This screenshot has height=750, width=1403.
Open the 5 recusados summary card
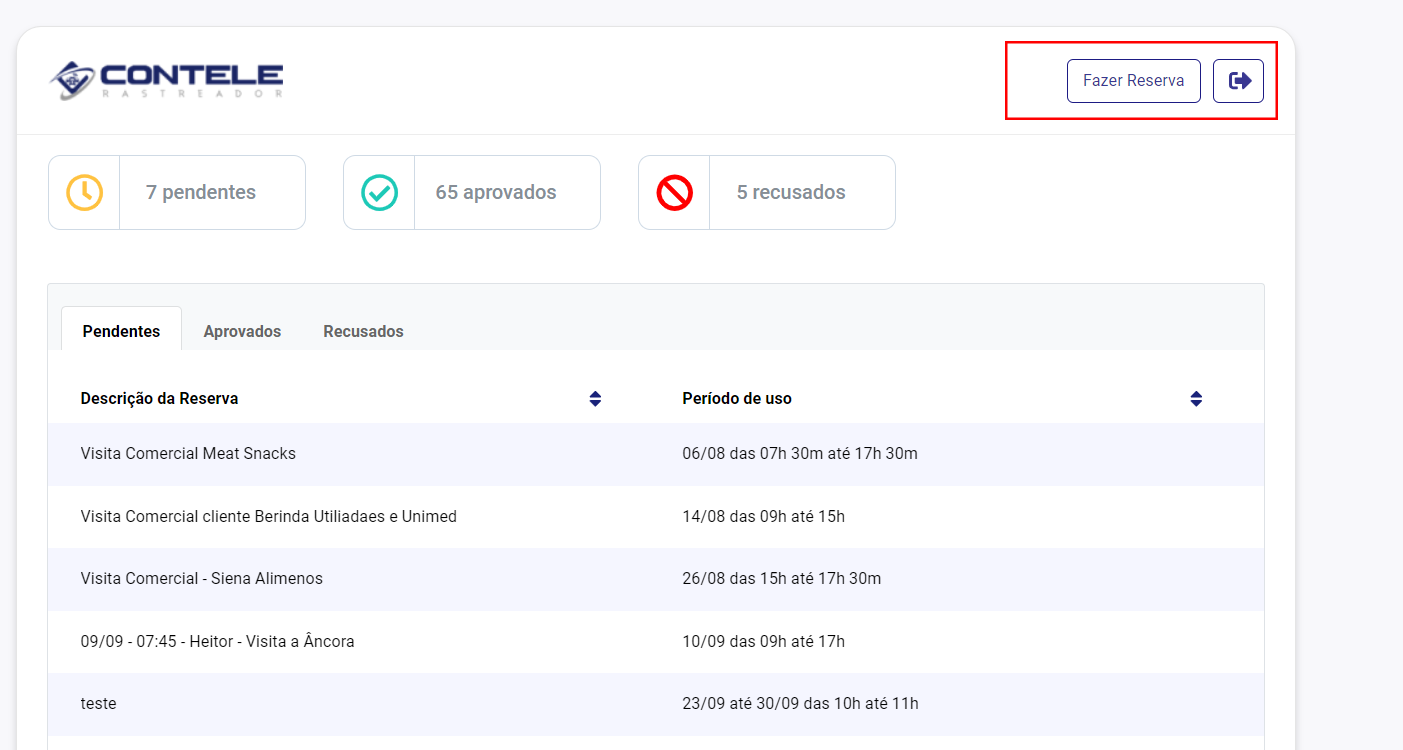[791, 192]
